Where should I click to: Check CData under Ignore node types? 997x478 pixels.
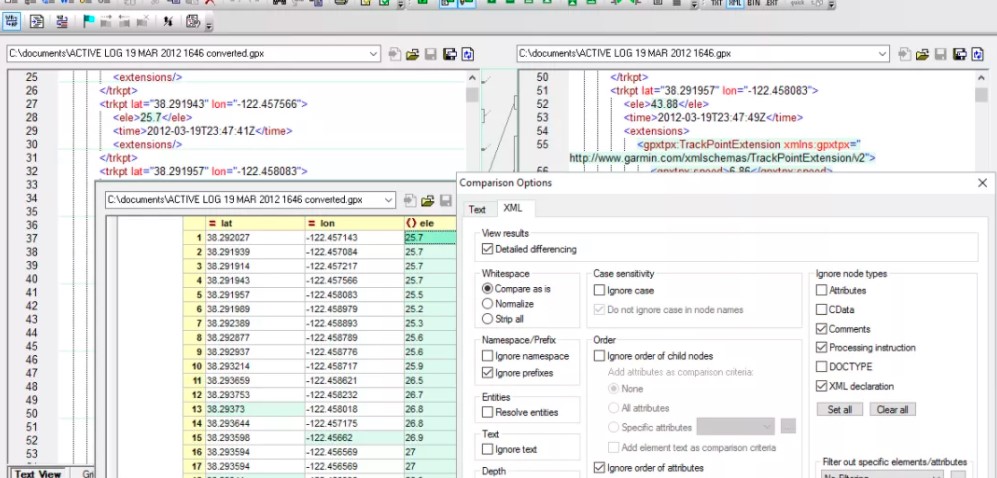[822, 310]
